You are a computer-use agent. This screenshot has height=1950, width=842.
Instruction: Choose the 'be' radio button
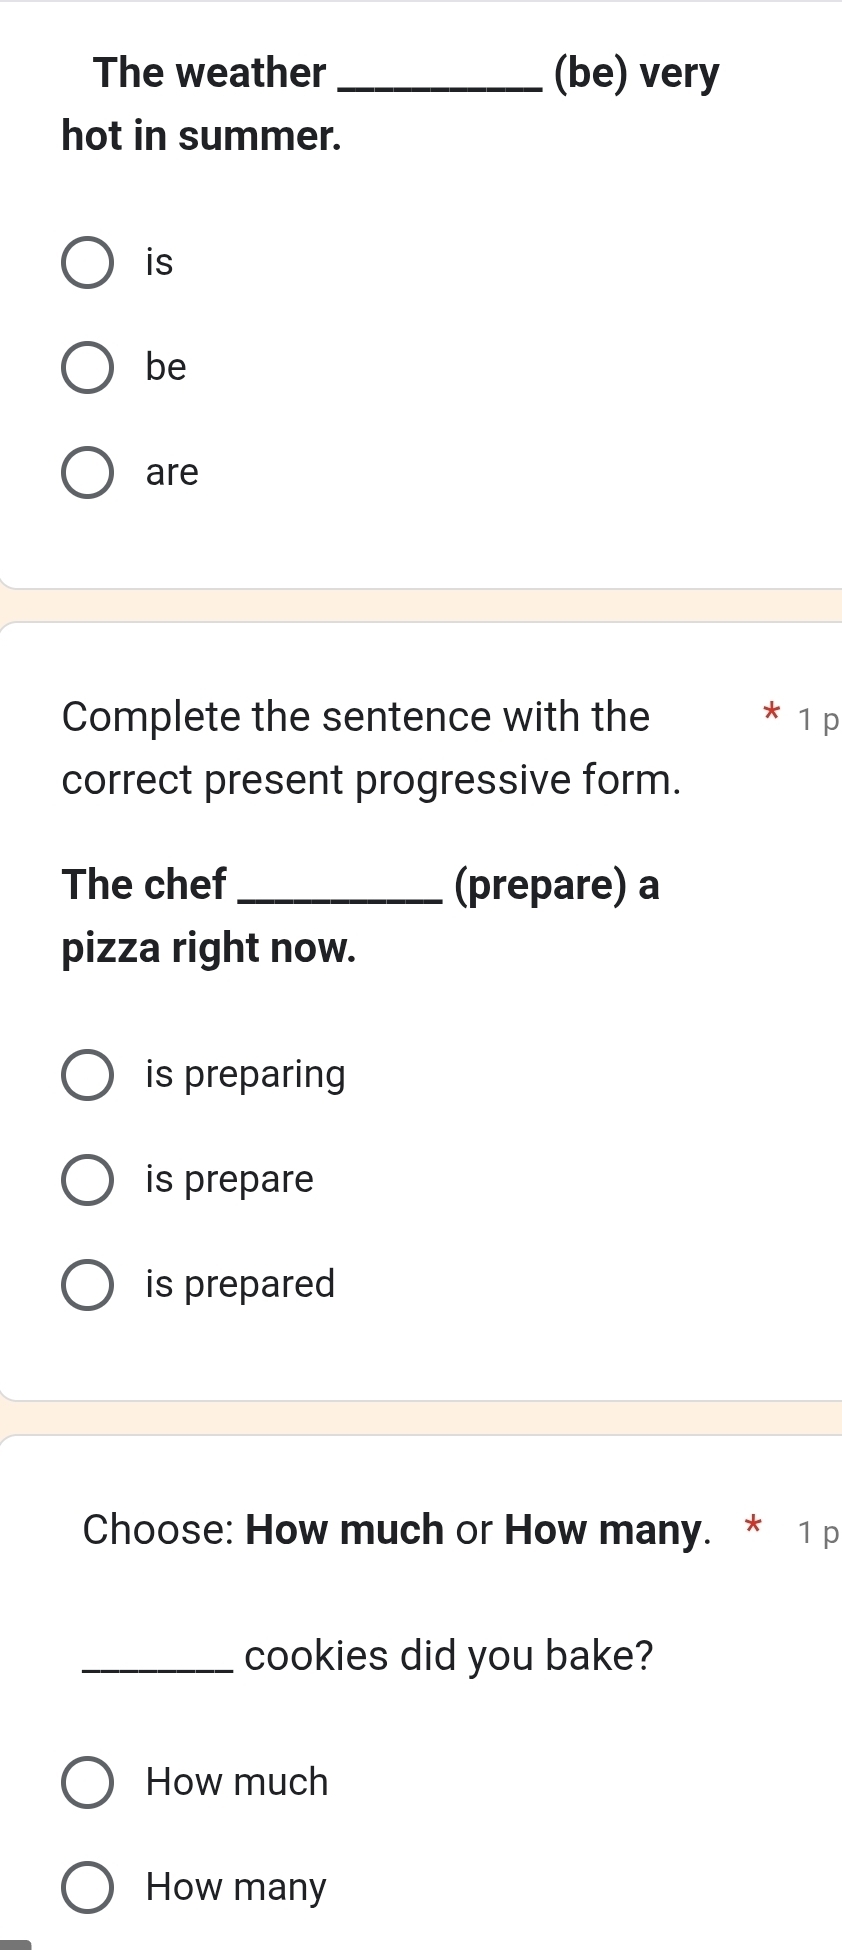pyautogui.click(x=88, y=368)
